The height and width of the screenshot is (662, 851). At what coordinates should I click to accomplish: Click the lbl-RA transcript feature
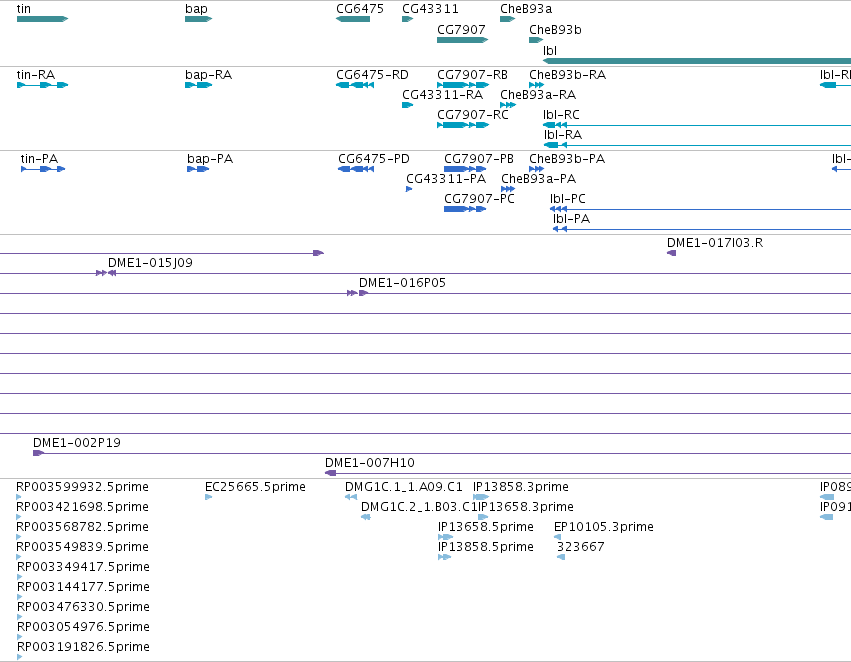(697, 145)
